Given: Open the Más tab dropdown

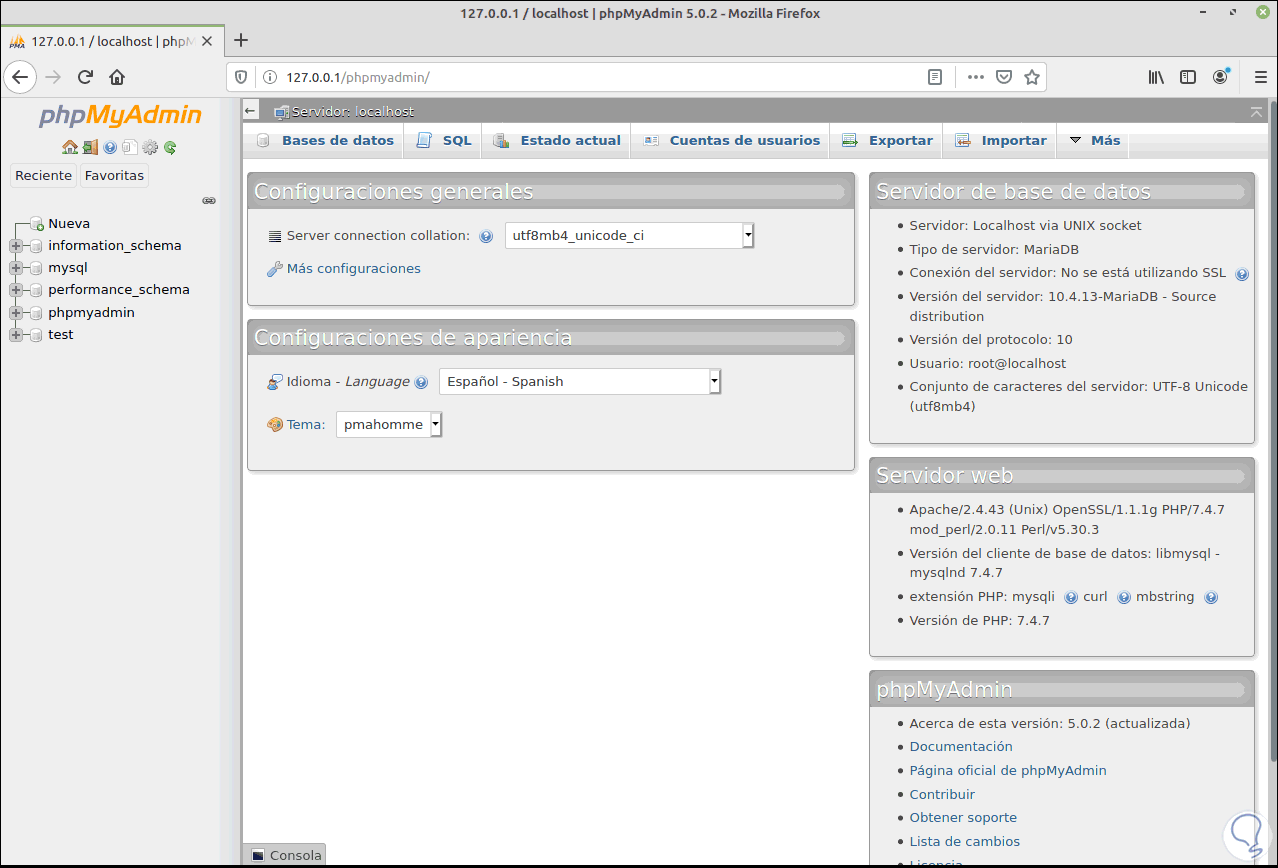Looking at the screenshot, I should [x=1095, y=141].
